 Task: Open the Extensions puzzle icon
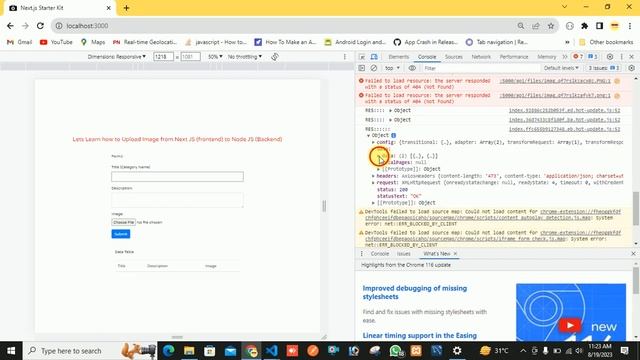pyautogui.click(x=584, y=26)
